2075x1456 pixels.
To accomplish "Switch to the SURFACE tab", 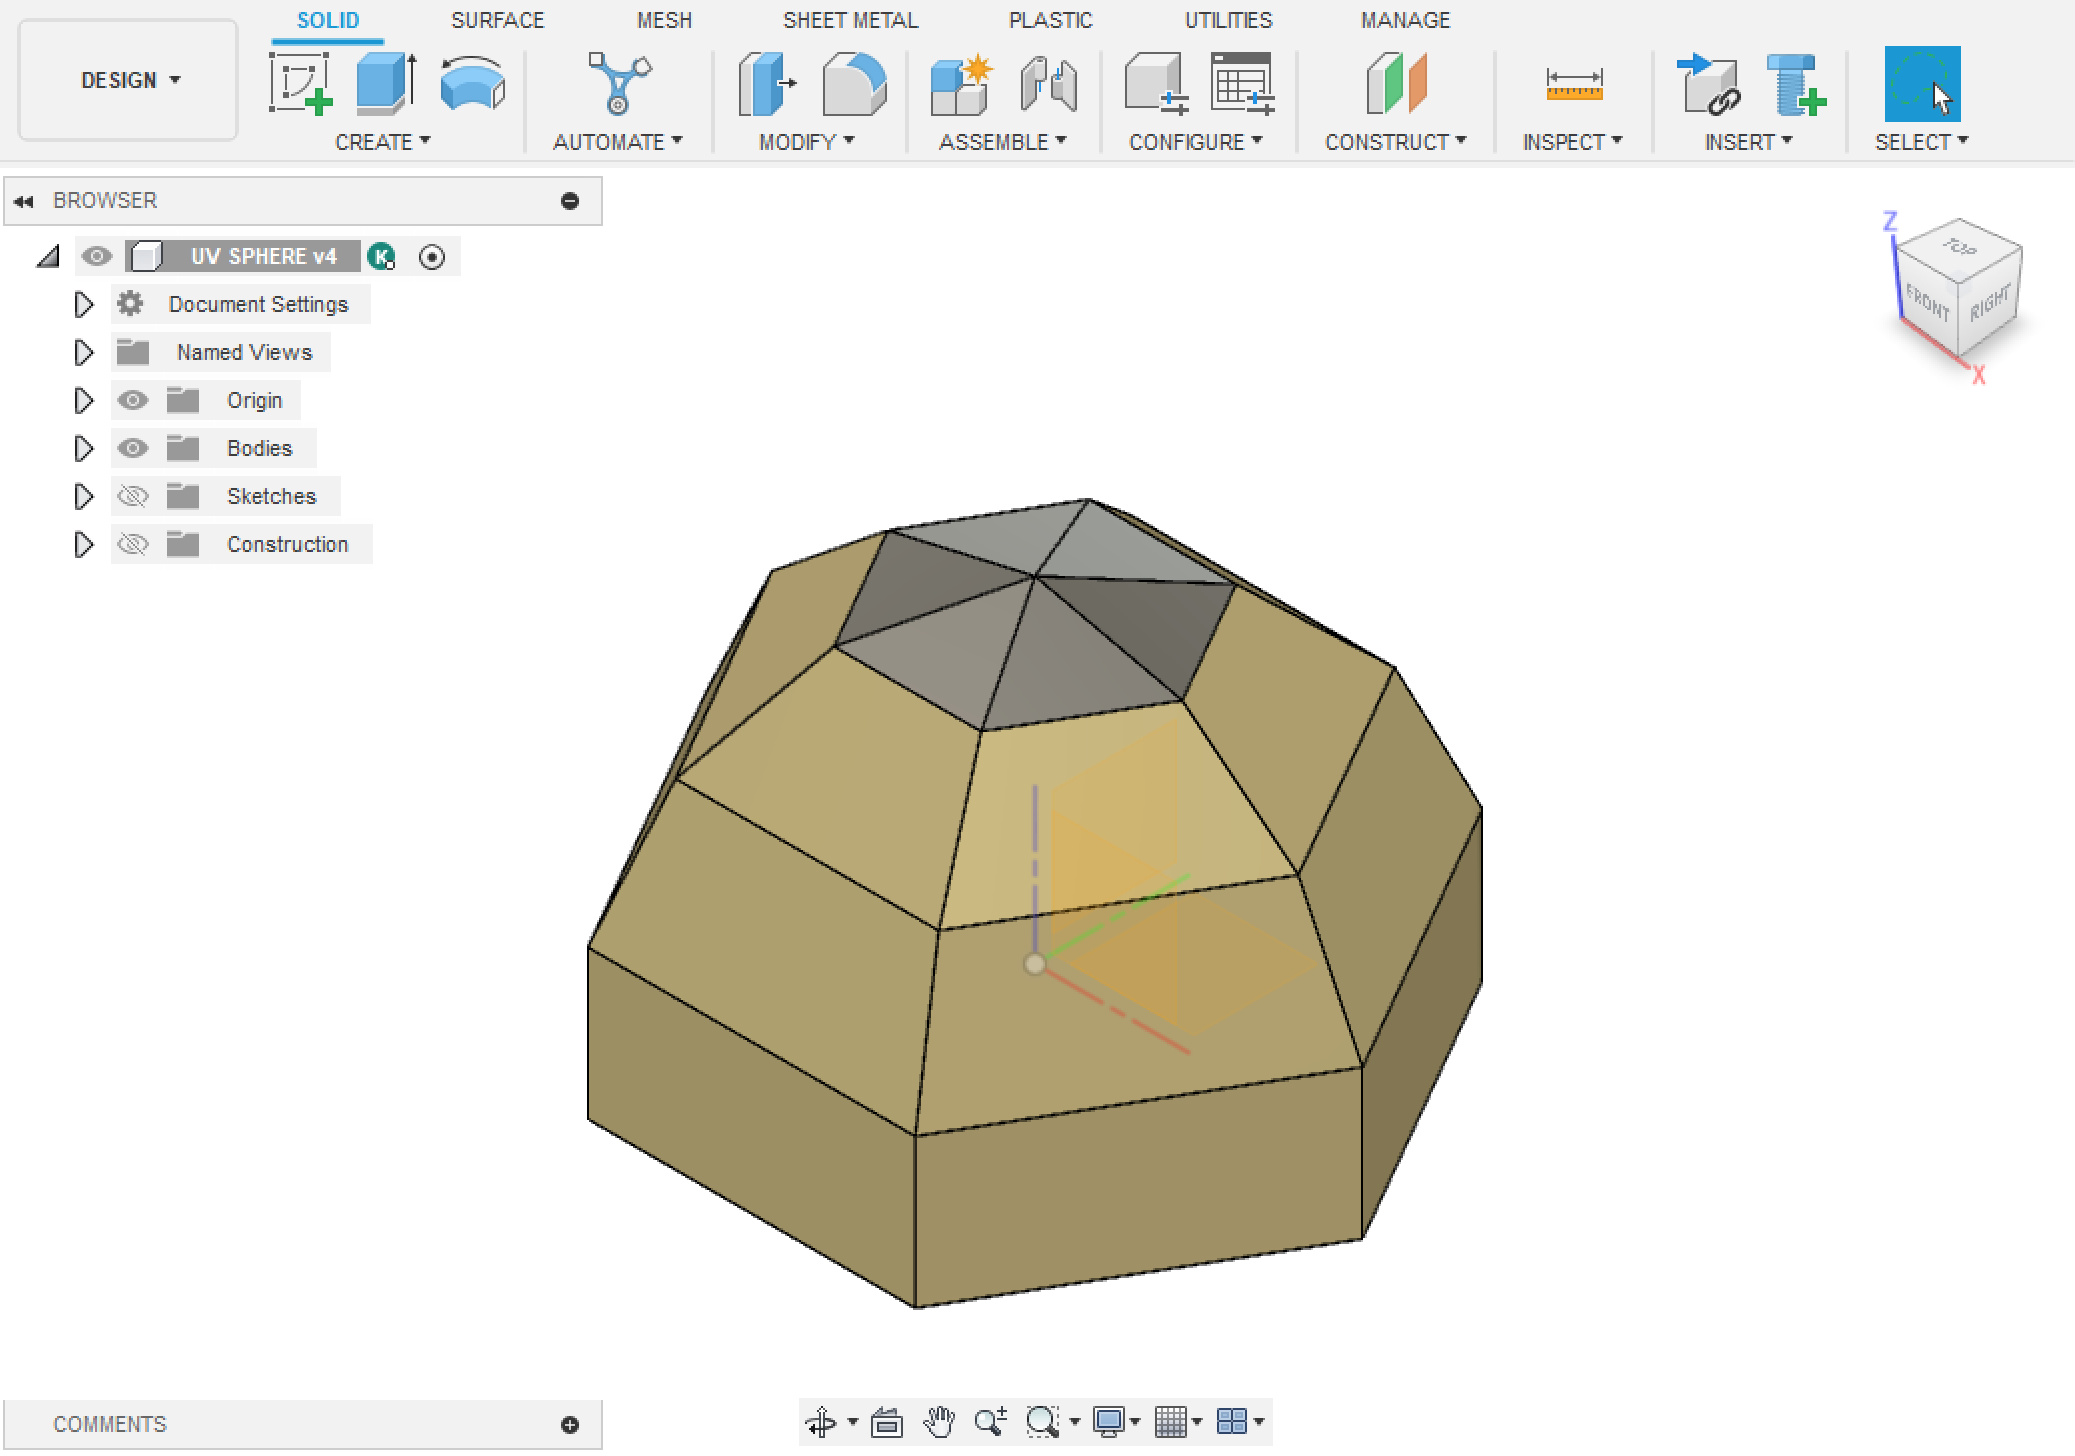I will 497,20.
